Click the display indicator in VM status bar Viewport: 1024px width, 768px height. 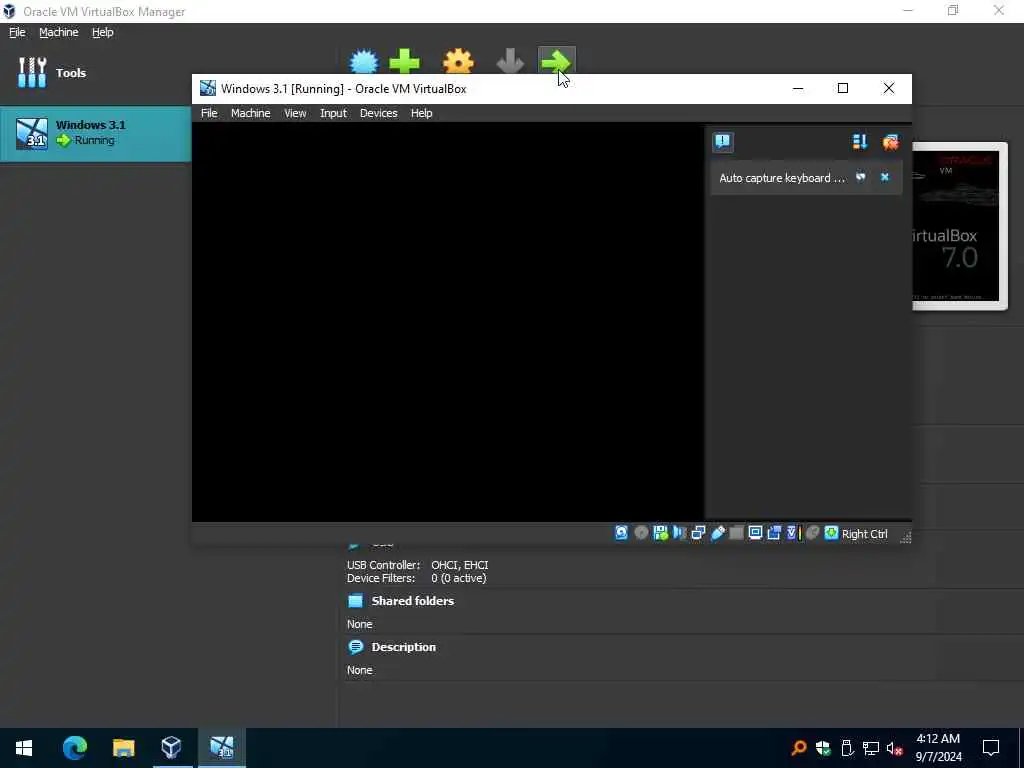point(755,533)
